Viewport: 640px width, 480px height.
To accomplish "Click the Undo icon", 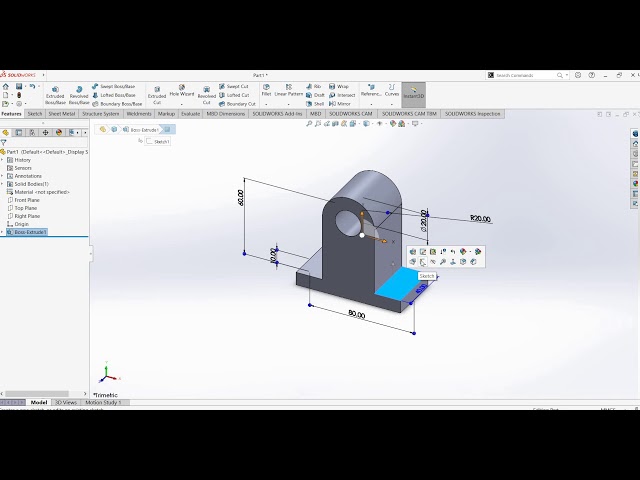I will (32, 87).
